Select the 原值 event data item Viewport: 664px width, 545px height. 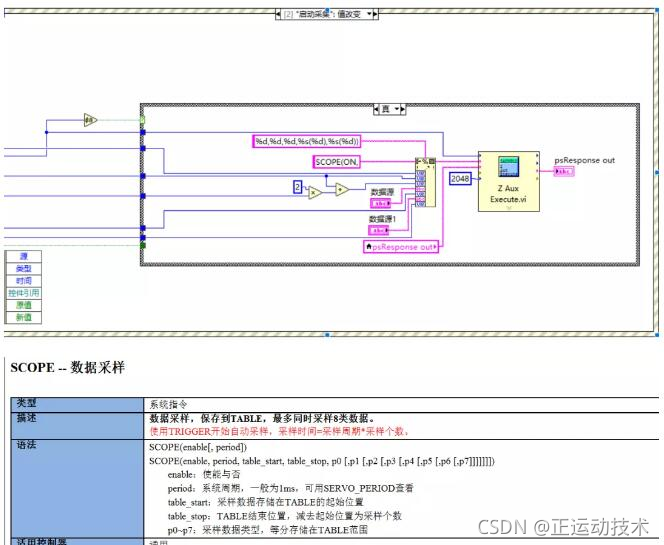[24, 305]
